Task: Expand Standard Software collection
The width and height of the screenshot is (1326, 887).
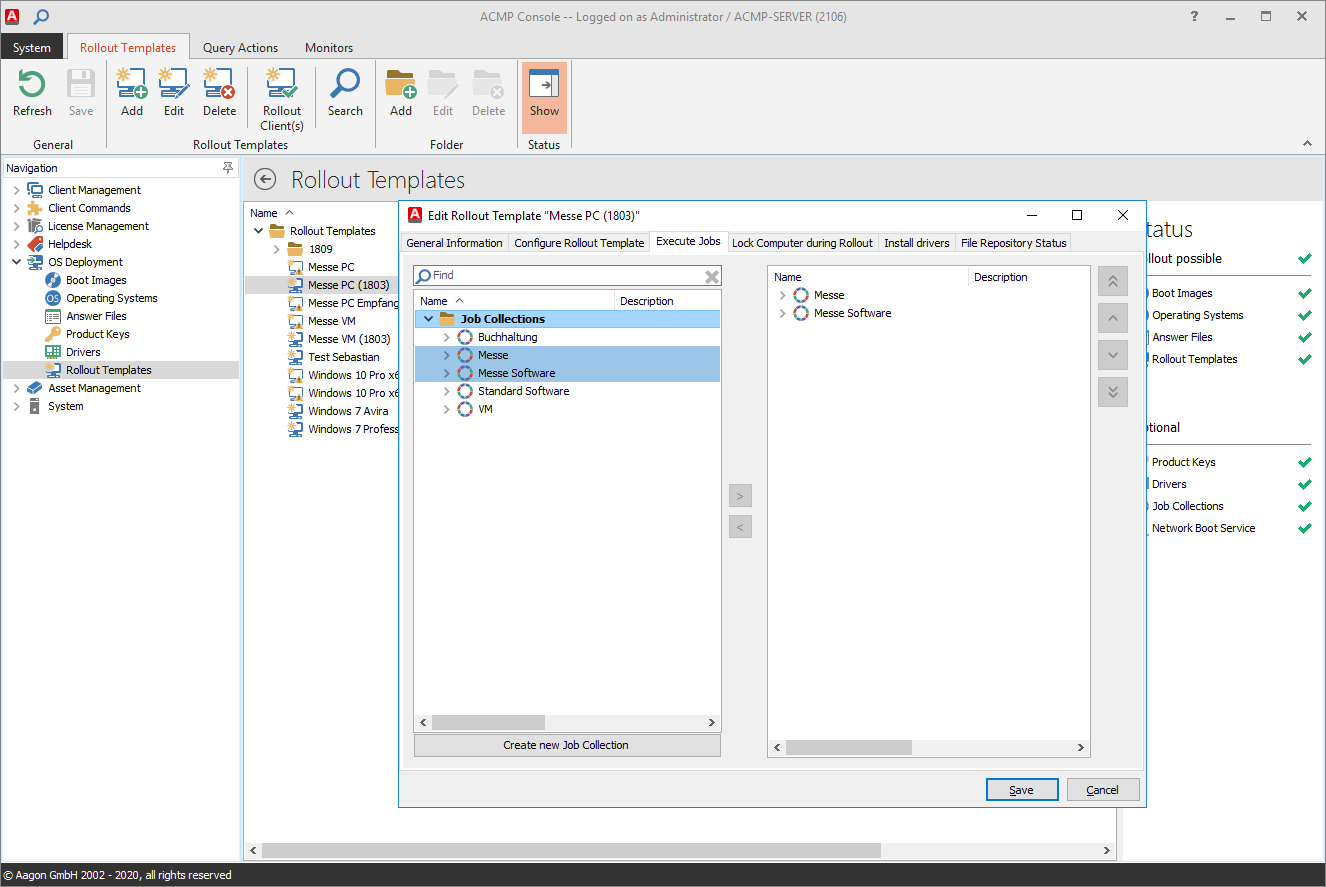Action: coord(446,391)
